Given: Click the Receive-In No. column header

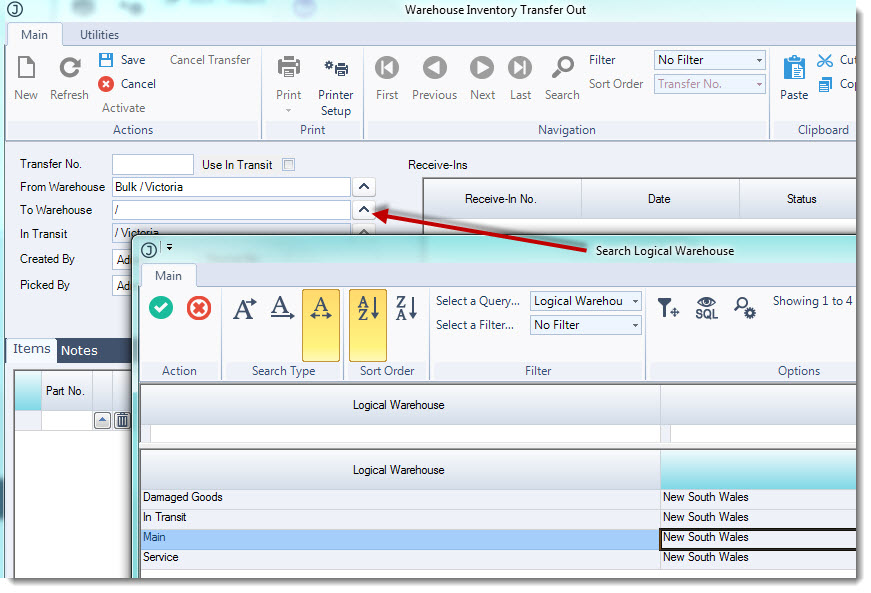Looking at the screenshot, I should 502,199.
